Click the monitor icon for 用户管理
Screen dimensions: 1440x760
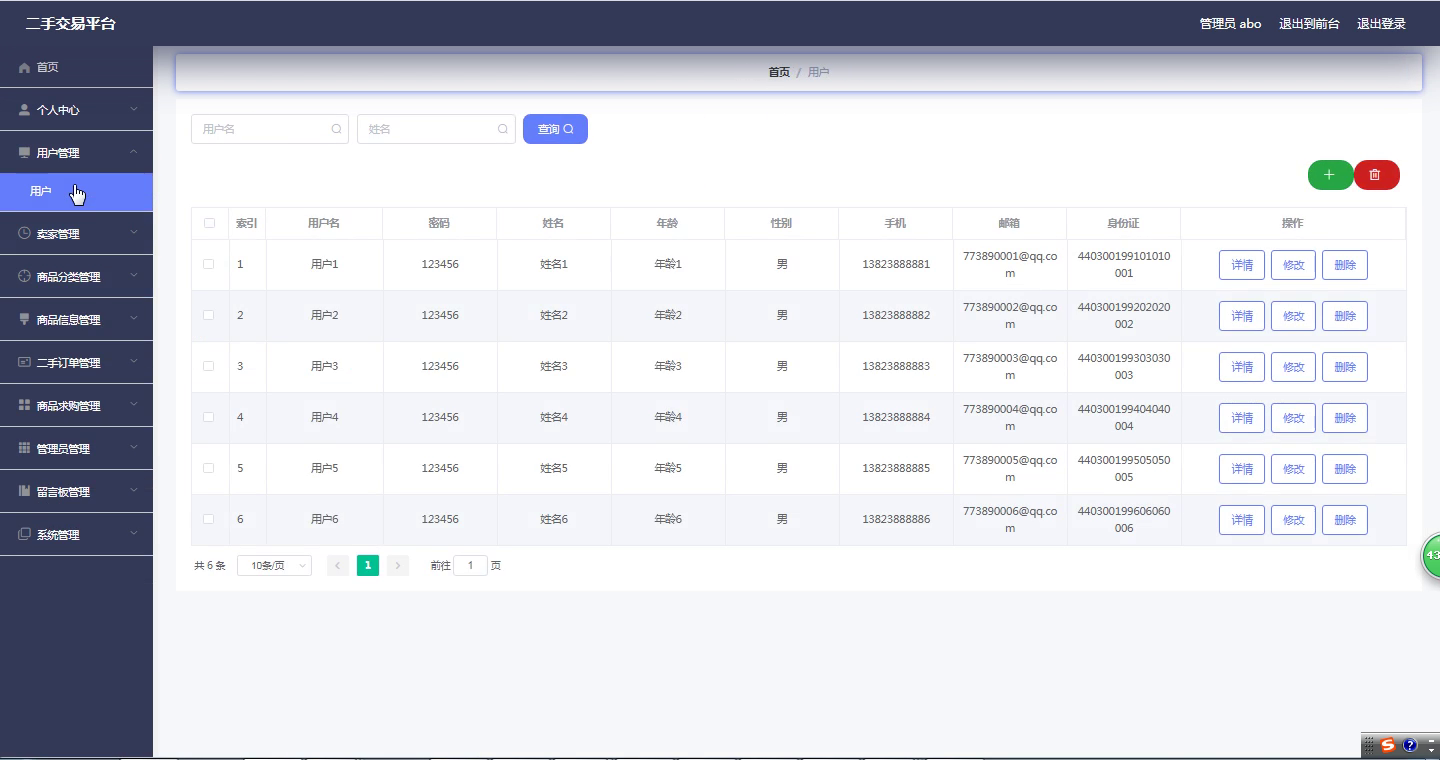coord(25,153)
